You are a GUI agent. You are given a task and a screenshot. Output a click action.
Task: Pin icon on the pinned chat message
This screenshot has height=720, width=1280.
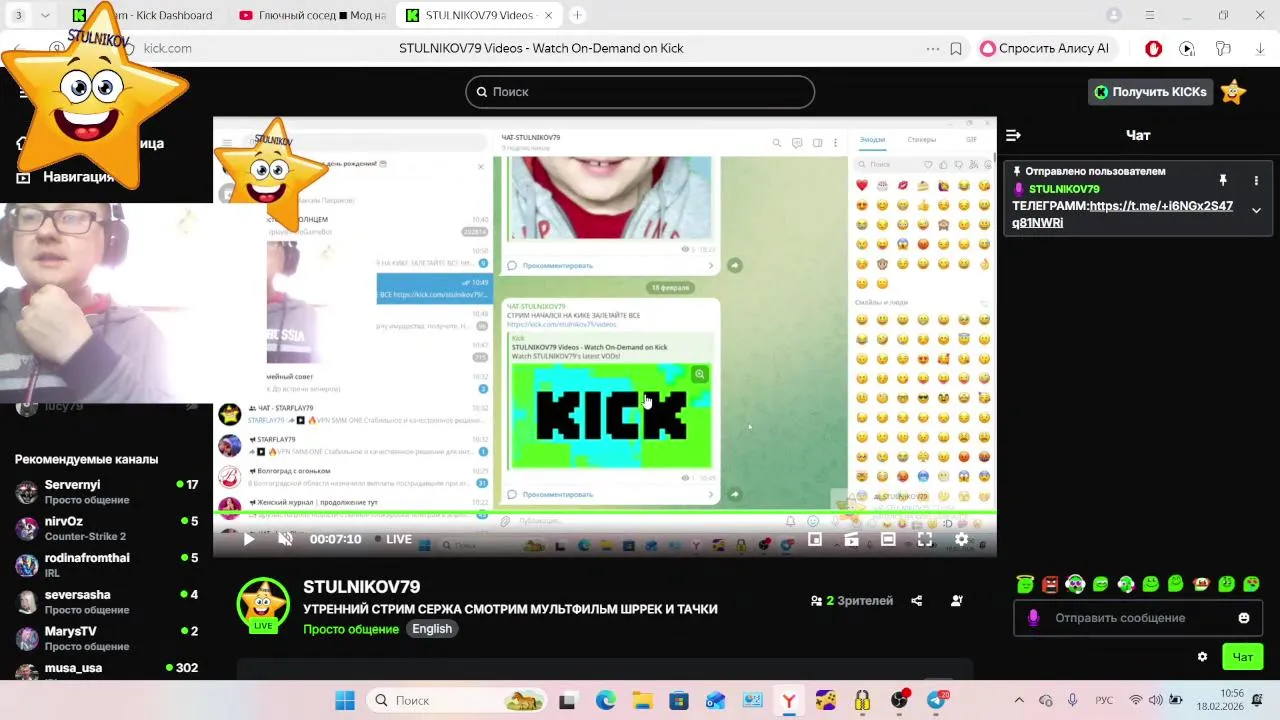(x=1222, y=180)
